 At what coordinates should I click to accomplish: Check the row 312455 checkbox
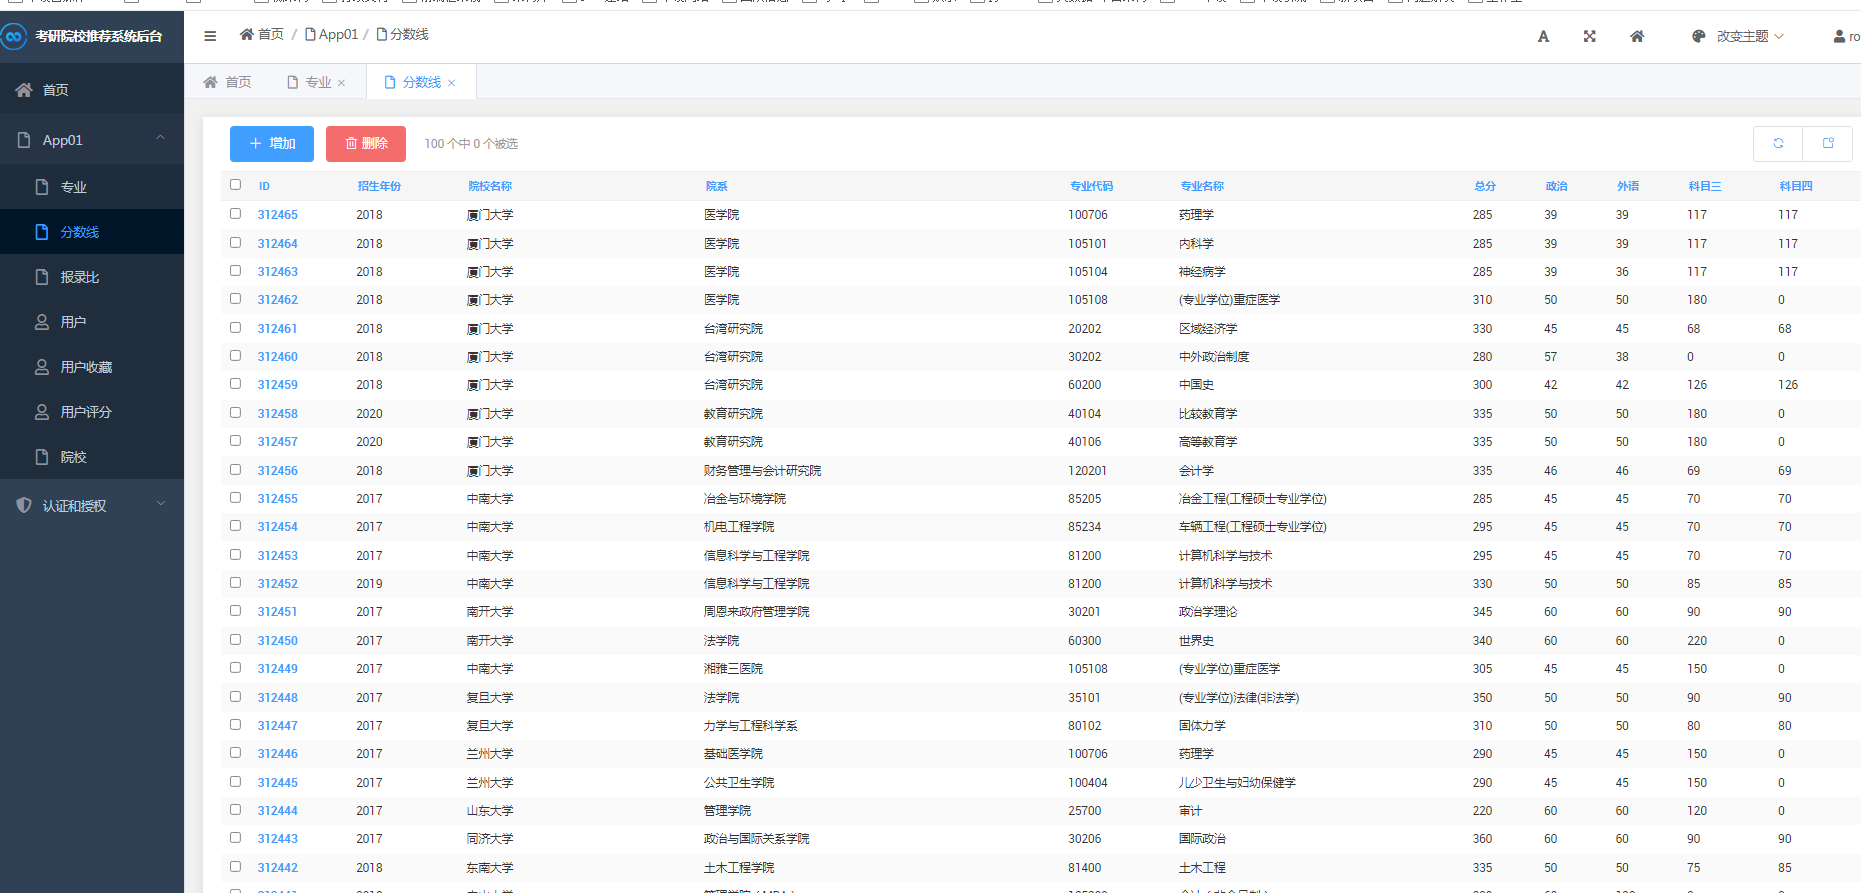(236, 498)
